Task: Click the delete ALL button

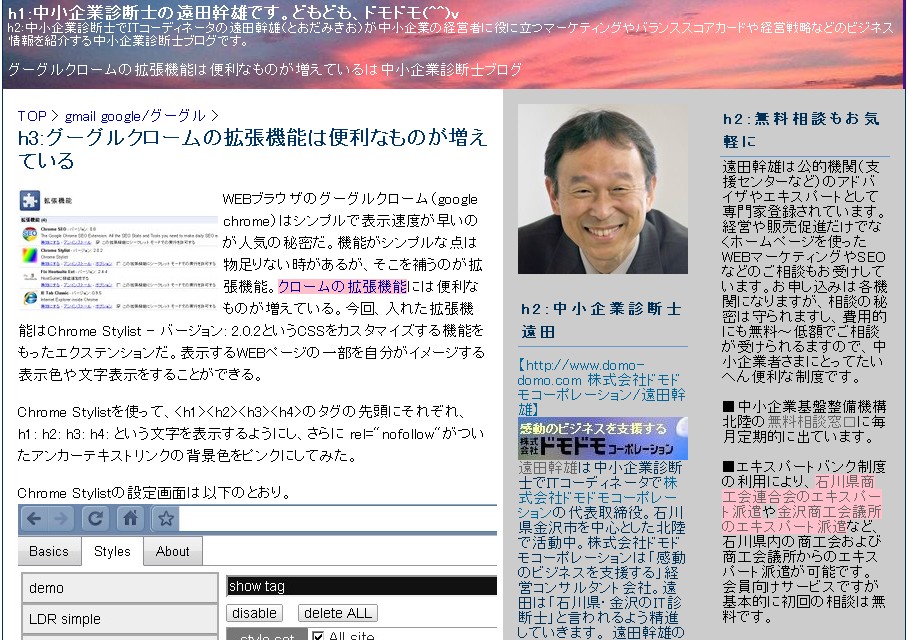Action: pos(338,613)
